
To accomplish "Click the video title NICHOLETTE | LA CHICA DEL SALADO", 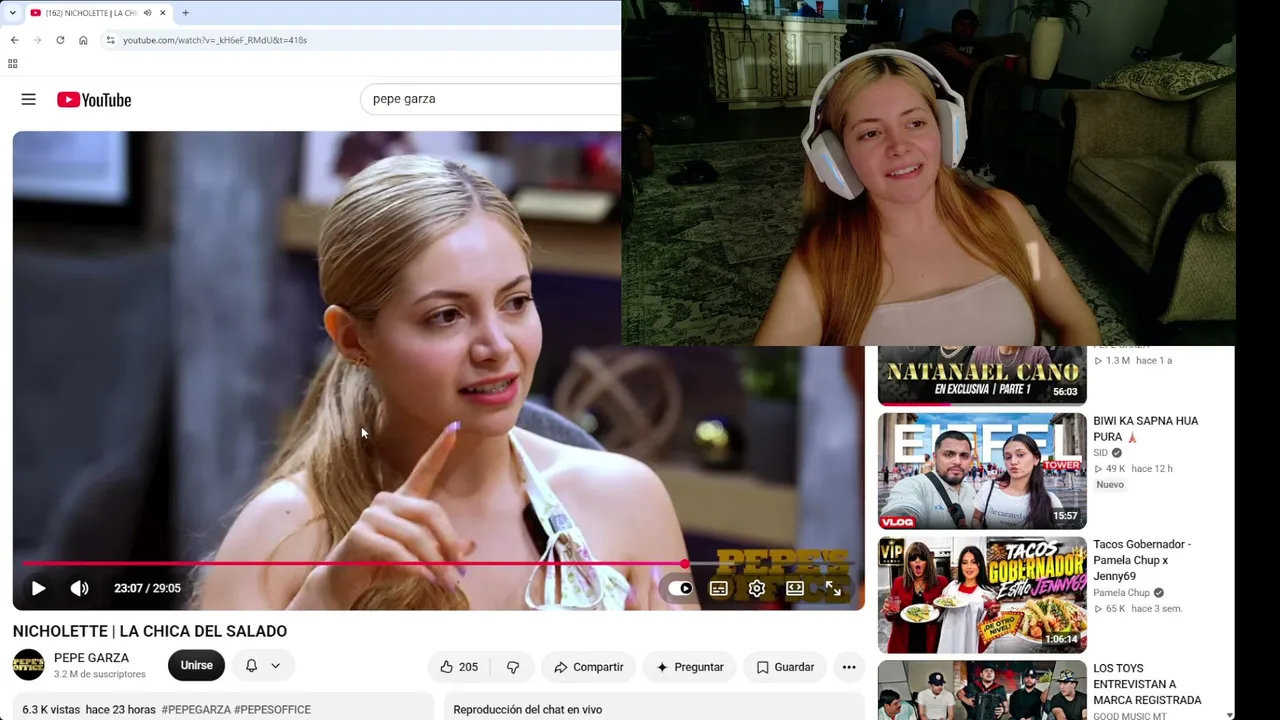I will coord(150,631).
